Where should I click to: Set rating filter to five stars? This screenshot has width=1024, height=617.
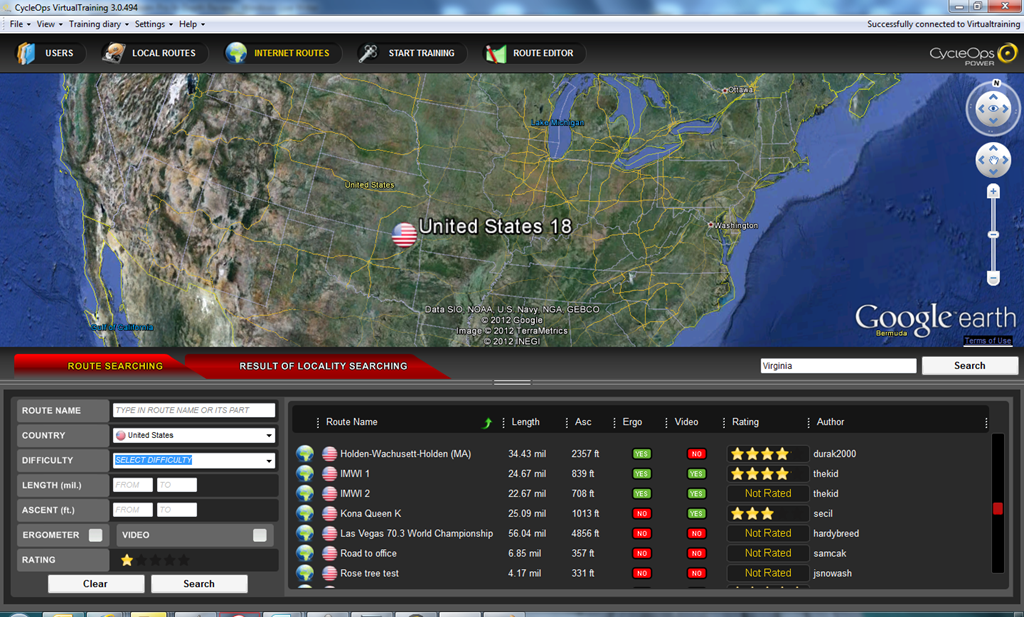click(184, 560)
